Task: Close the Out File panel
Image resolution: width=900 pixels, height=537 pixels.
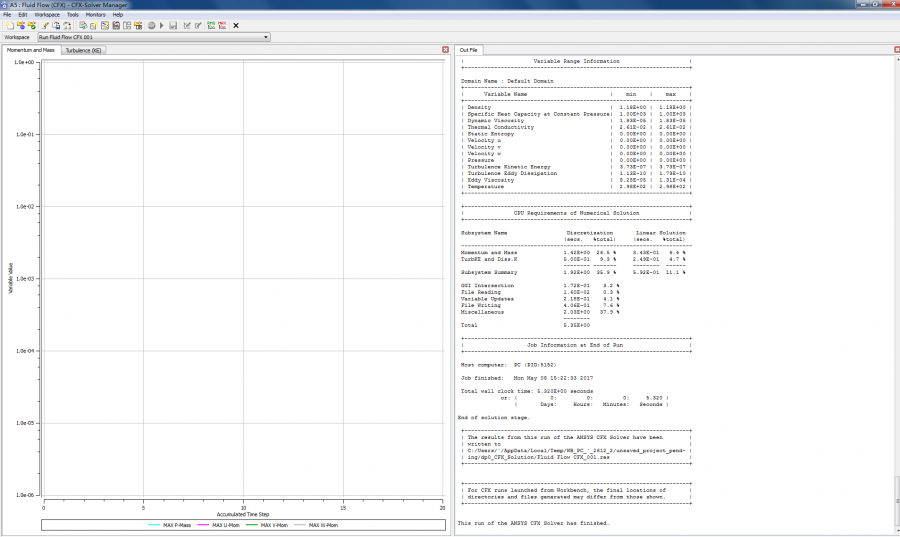Action: pos(894,49)
